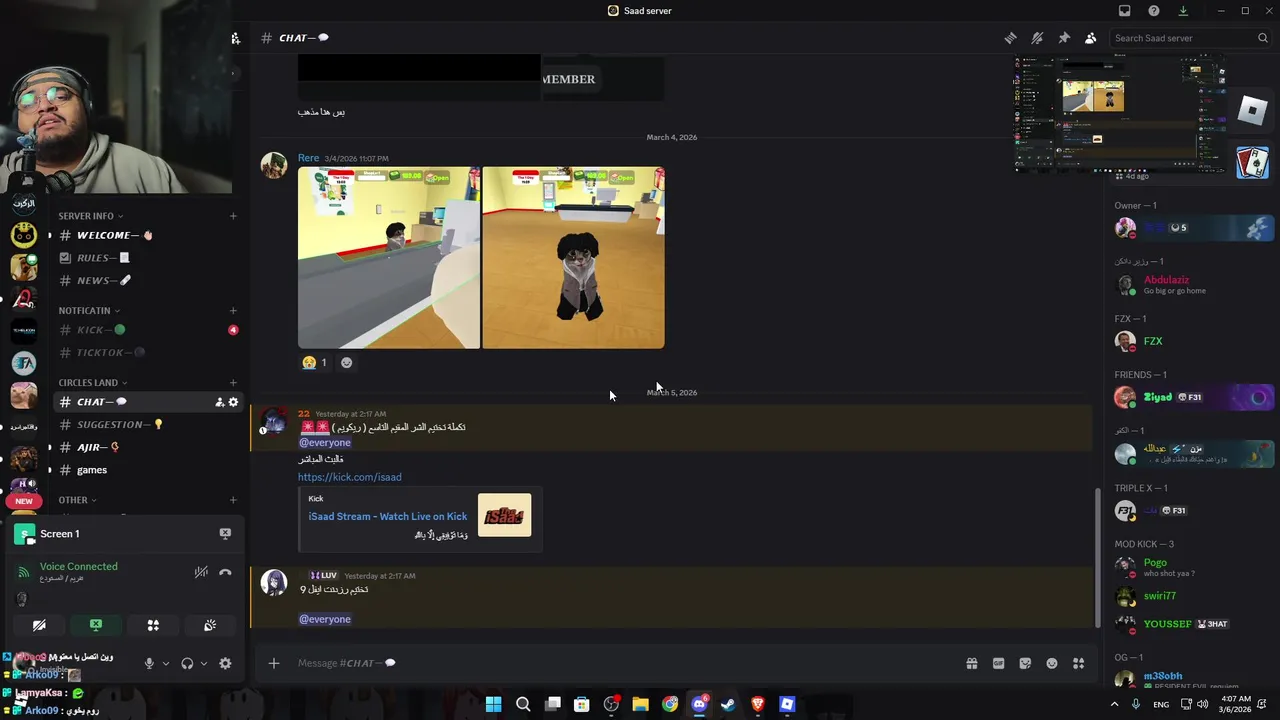Open notification settings bell-slash icon
The height and width of the screenshot is (720, 1280).
(1037, 38)
